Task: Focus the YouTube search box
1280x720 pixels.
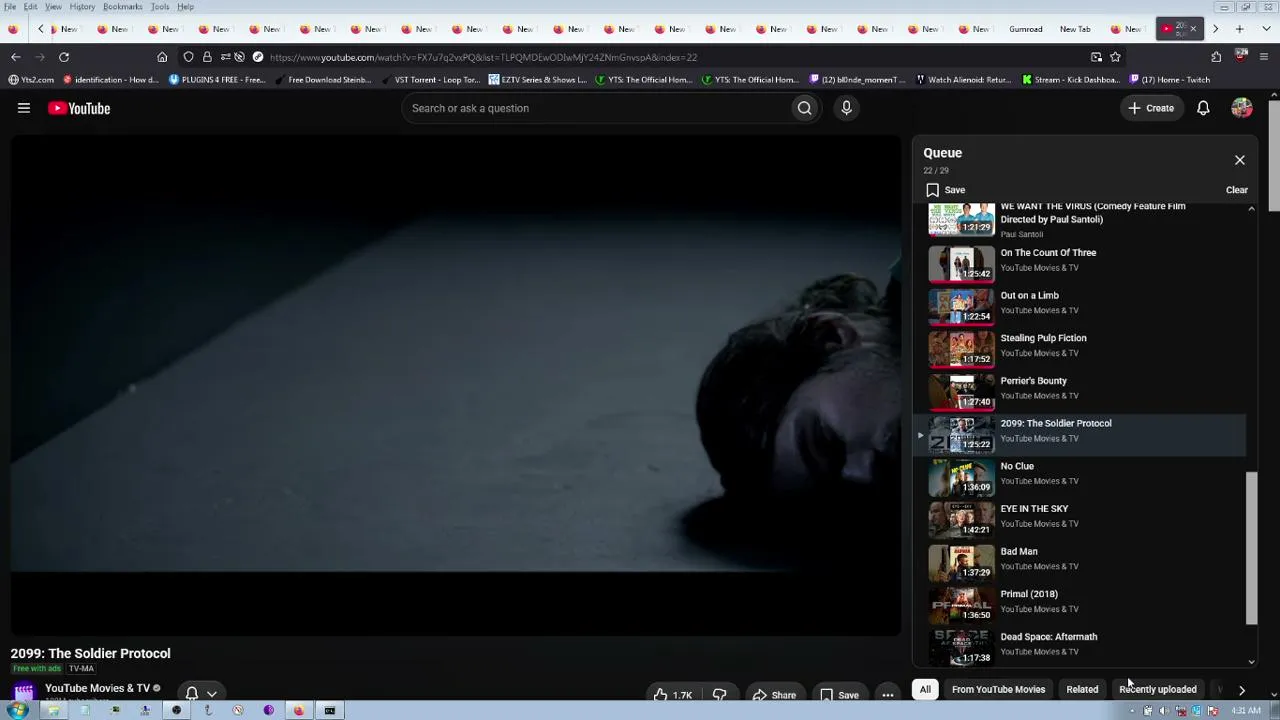Action: 595,108
